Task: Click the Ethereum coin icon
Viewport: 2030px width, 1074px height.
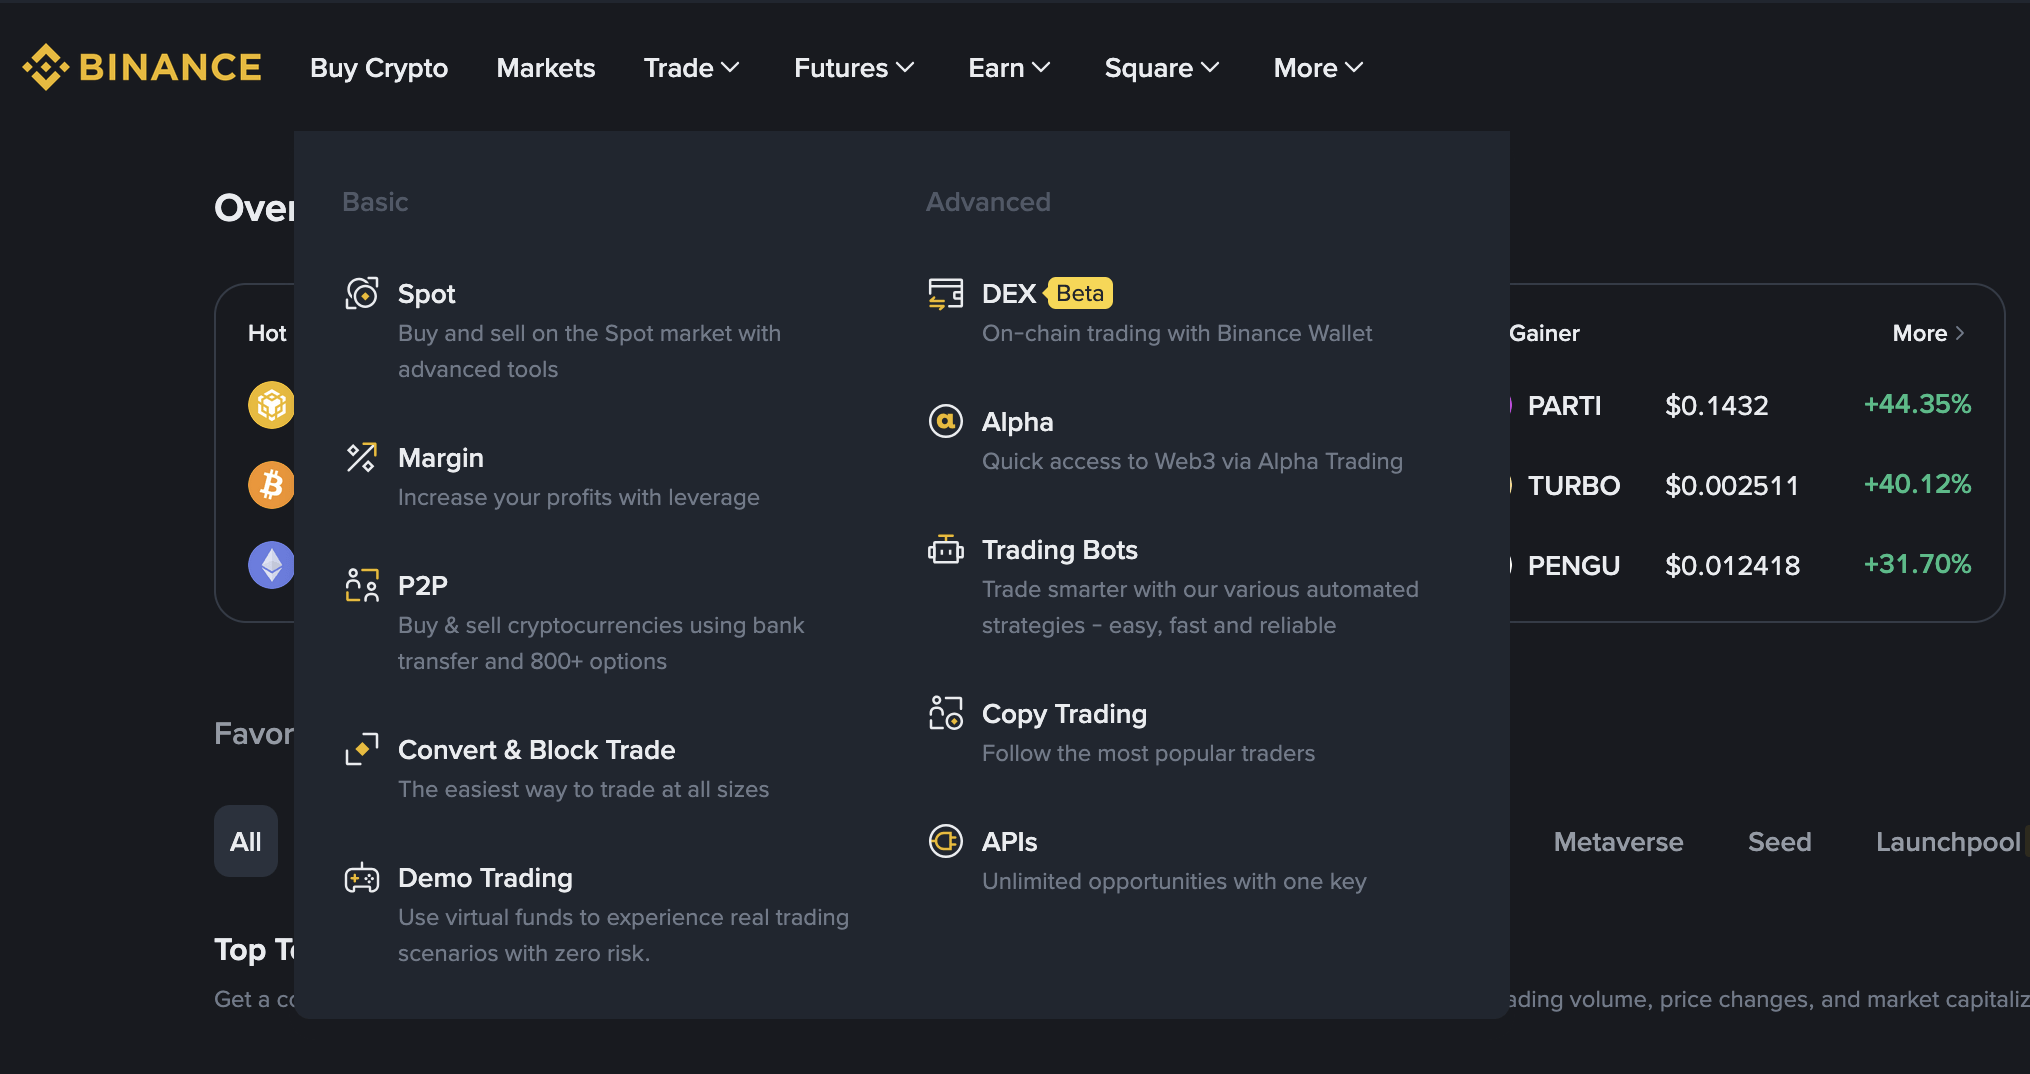Action: click(271, 565)
